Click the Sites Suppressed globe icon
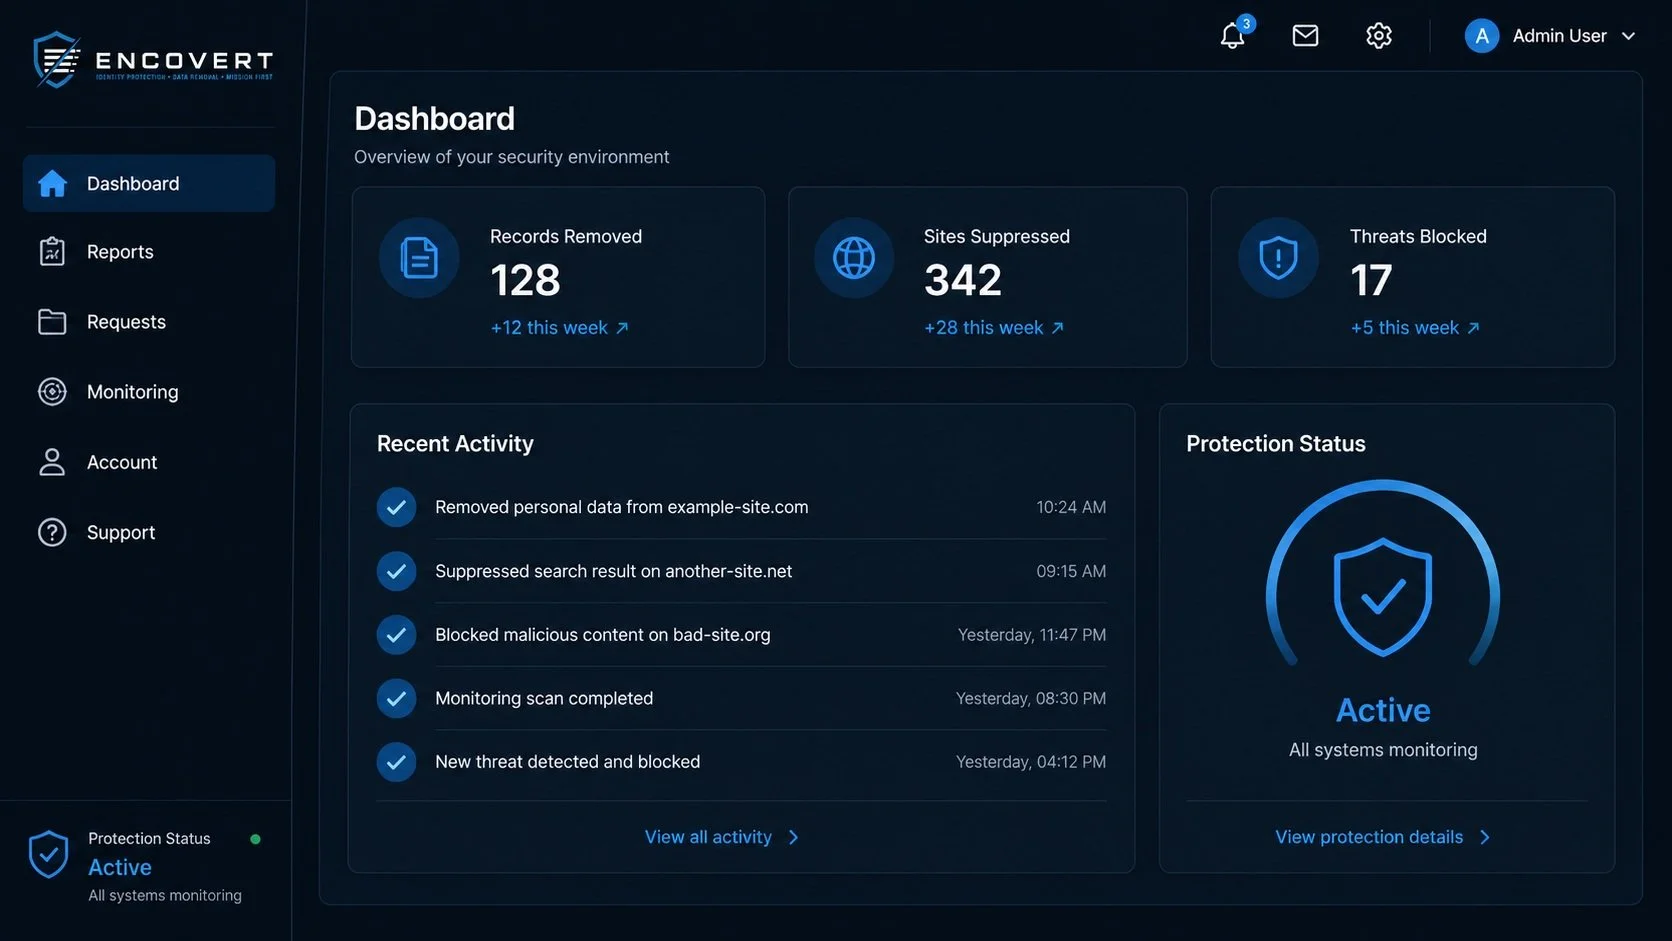 pyautogui.click(x=854, y=258)
